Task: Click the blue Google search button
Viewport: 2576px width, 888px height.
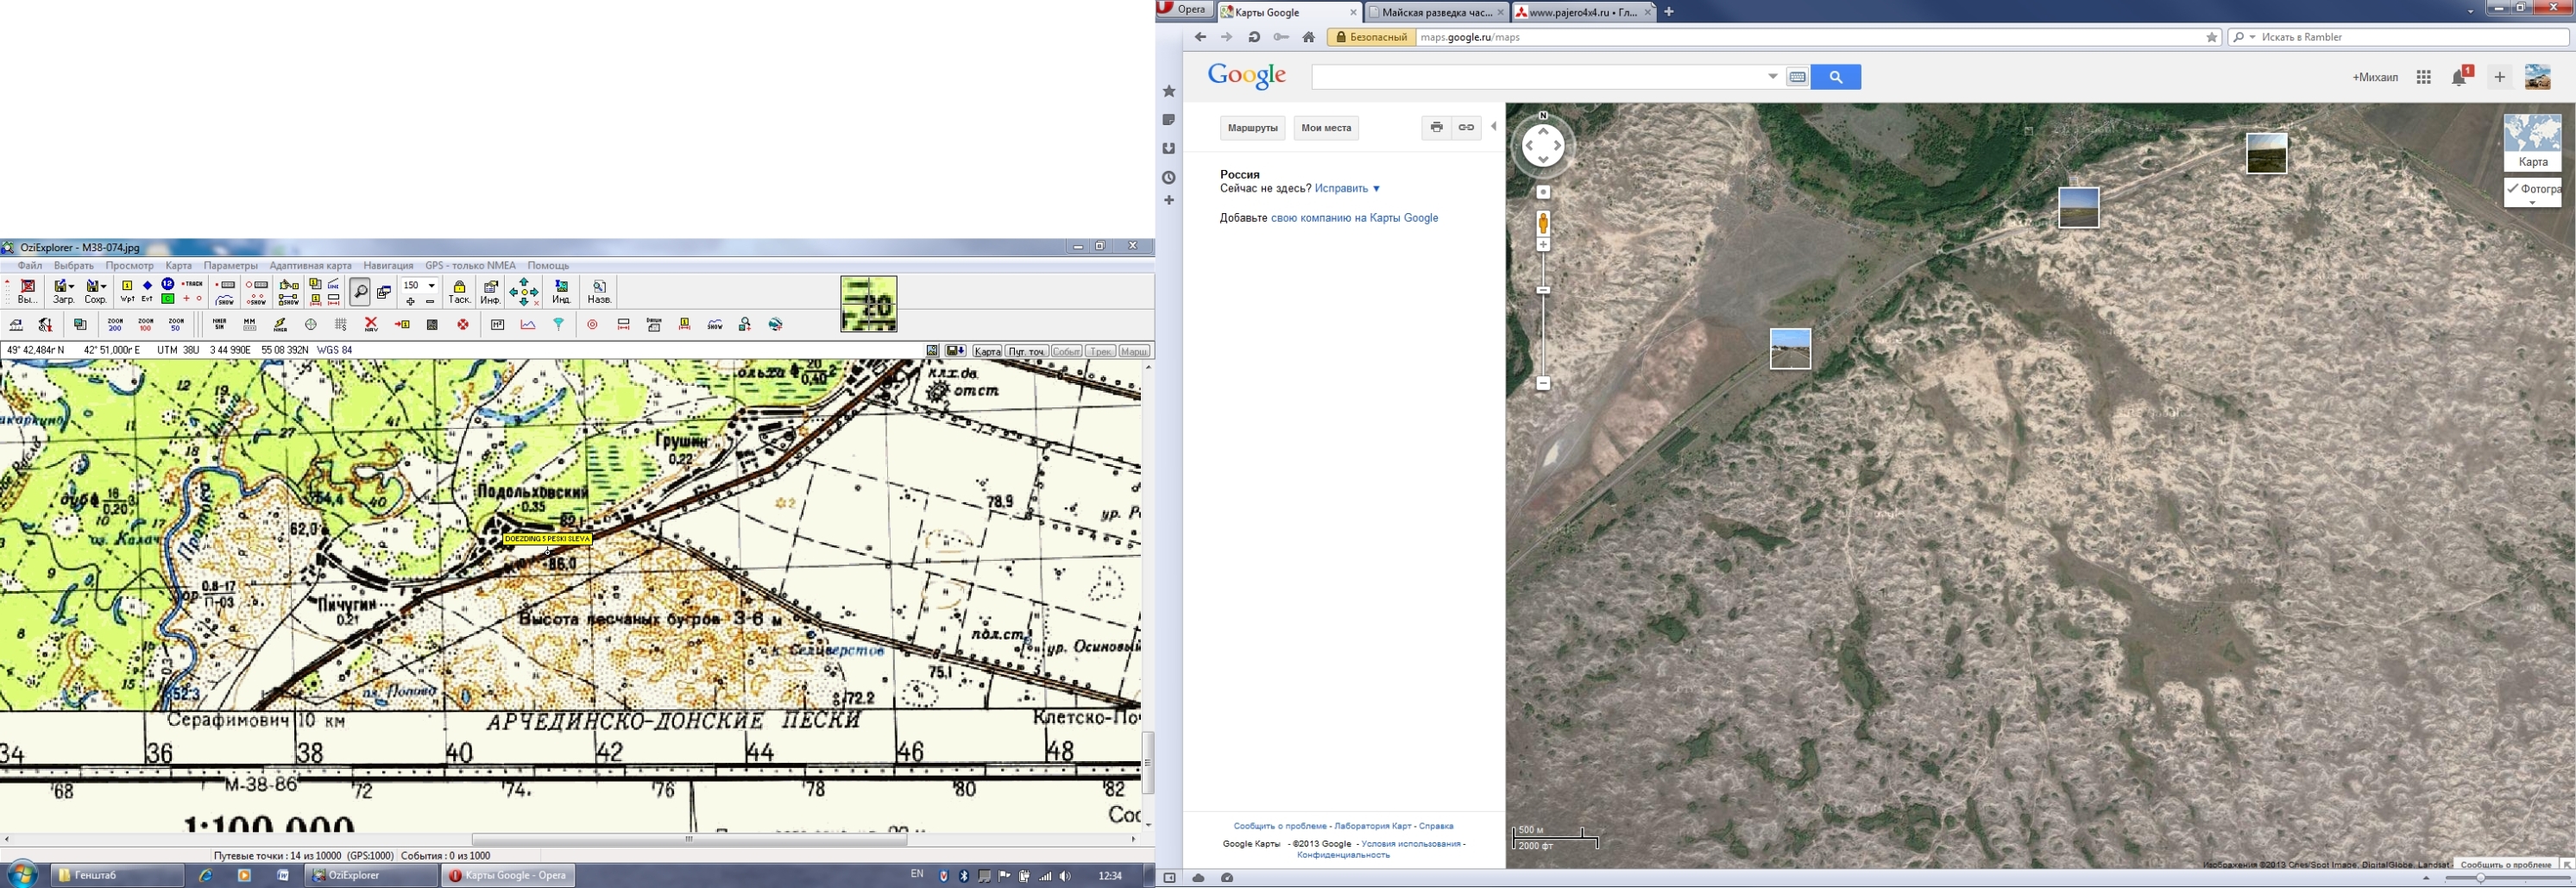Action: pyautogui.click(x=1835, y=77)
